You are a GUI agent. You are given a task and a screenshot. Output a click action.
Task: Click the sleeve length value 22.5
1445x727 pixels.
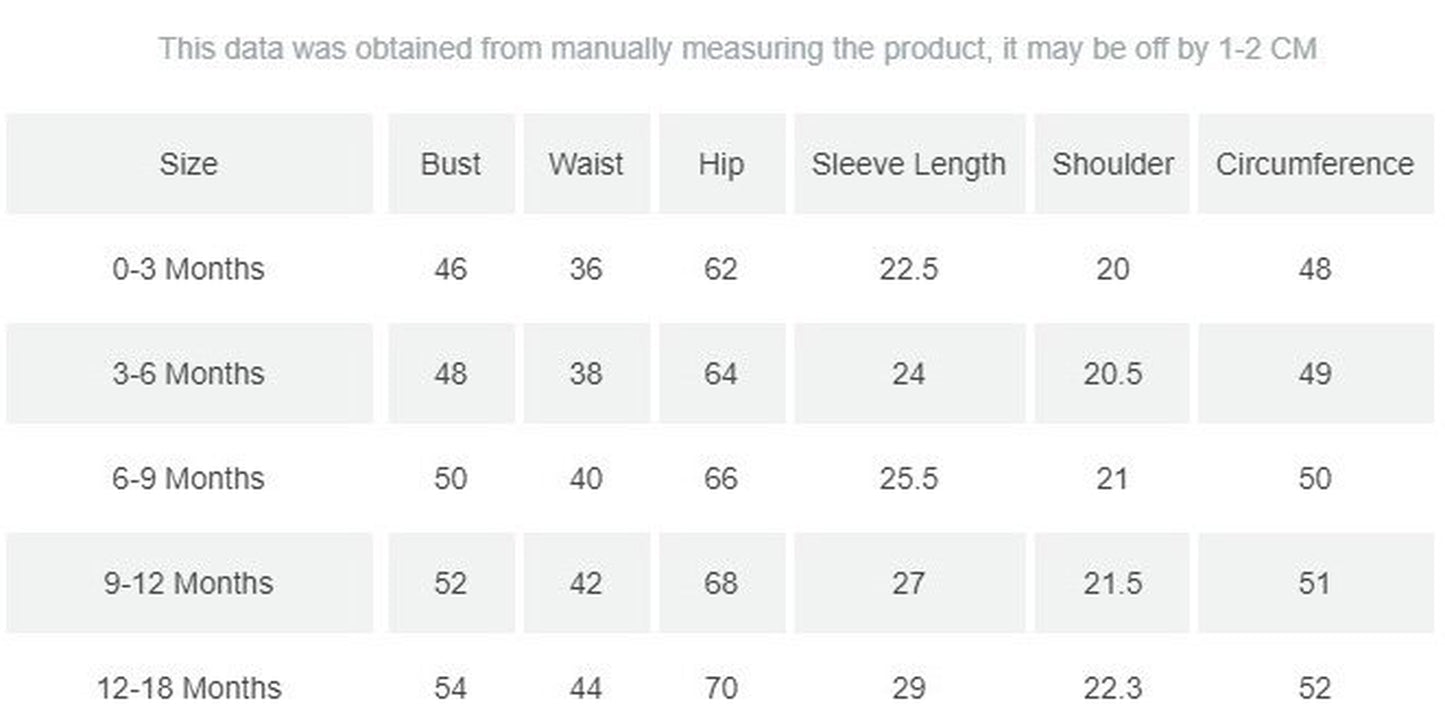pyautogui.click(x=909, y=269)
